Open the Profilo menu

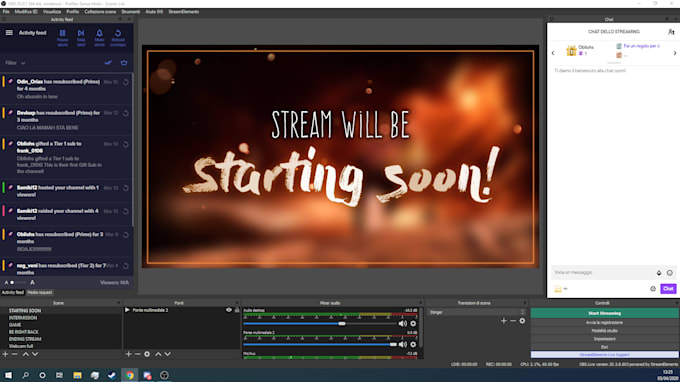tap(72, 12)
